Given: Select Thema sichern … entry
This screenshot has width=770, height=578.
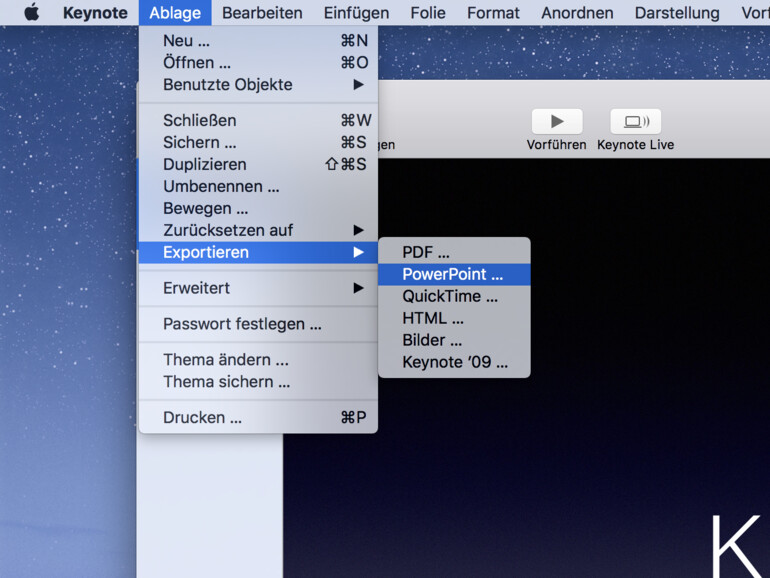Looking at the screenshot, I should [258, 382].
